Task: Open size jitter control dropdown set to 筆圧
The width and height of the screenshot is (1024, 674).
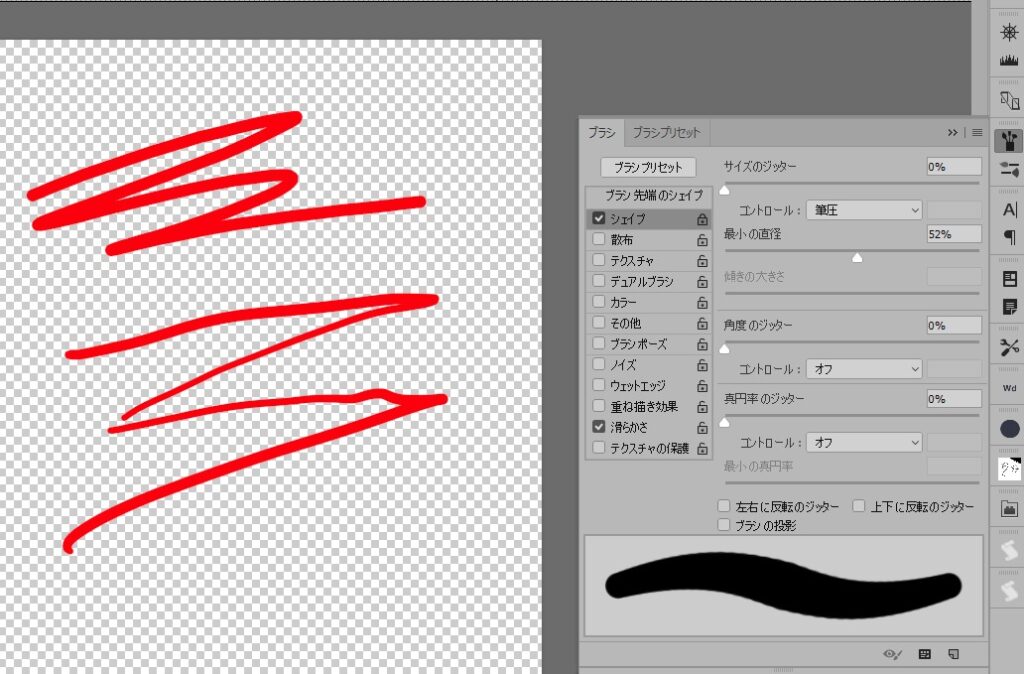Action: pyautogui.click(x=863, y=210)
